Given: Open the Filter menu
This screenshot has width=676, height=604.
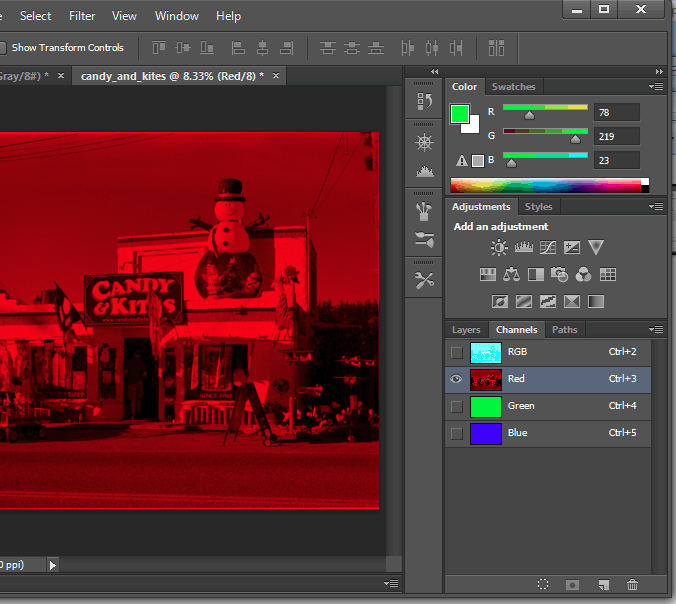Looking at the screenshot, I should point(82,16).
